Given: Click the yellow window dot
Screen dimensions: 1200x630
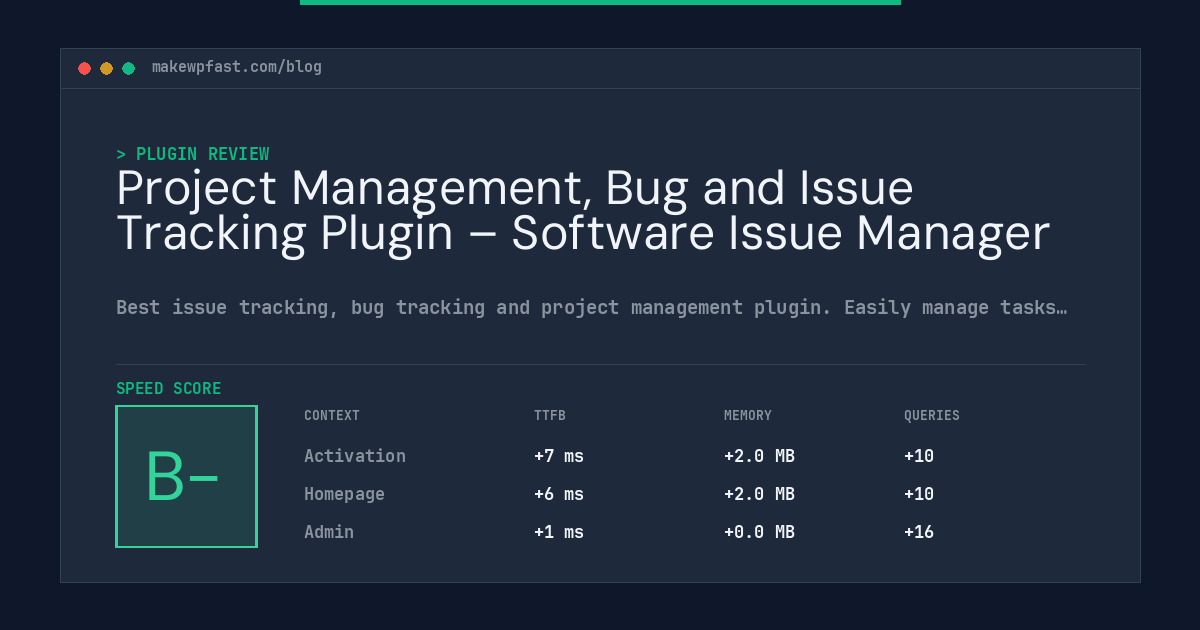Looking at the screenshot, I should [x=106, y=68].
